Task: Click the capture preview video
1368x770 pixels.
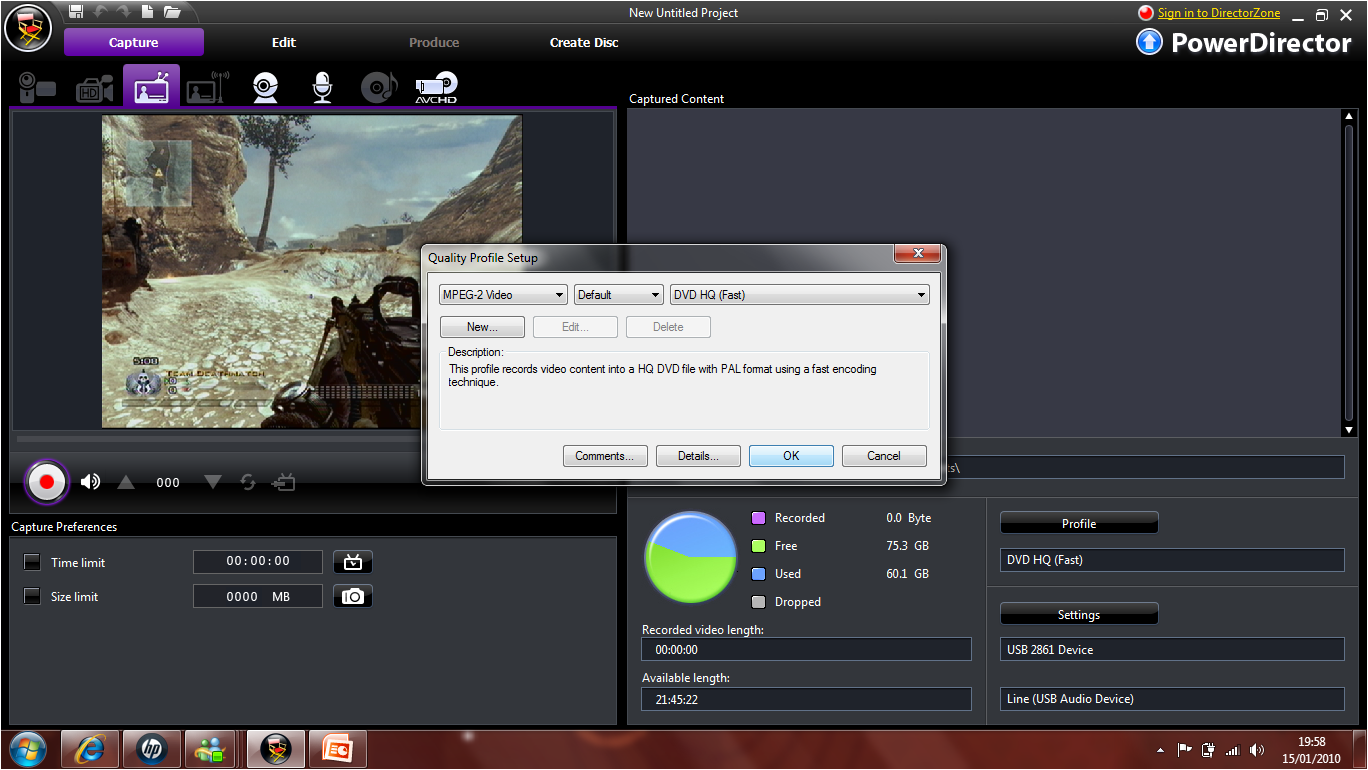Action: pyautogui.click(x=312, y=271)
